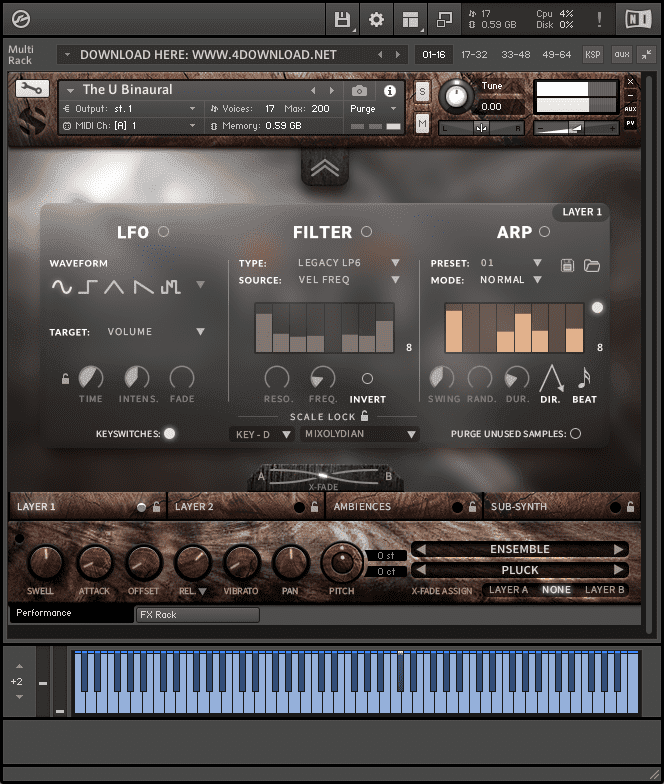
Task: Toggle the filter INVERT switch
Action: pyautogui.click(x=367, y=378)
